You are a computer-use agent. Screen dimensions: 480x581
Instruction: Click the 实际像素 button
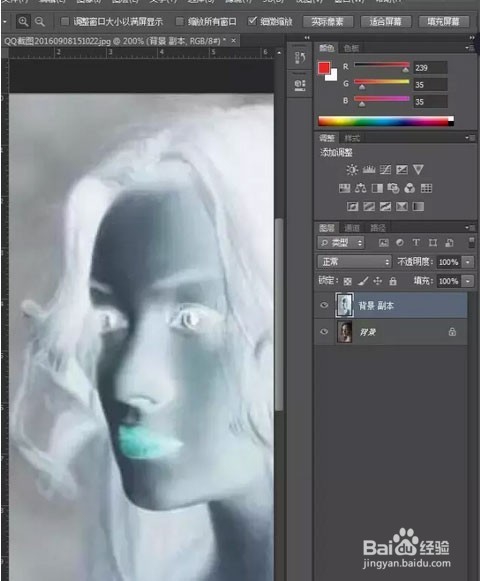click(328, 22)
